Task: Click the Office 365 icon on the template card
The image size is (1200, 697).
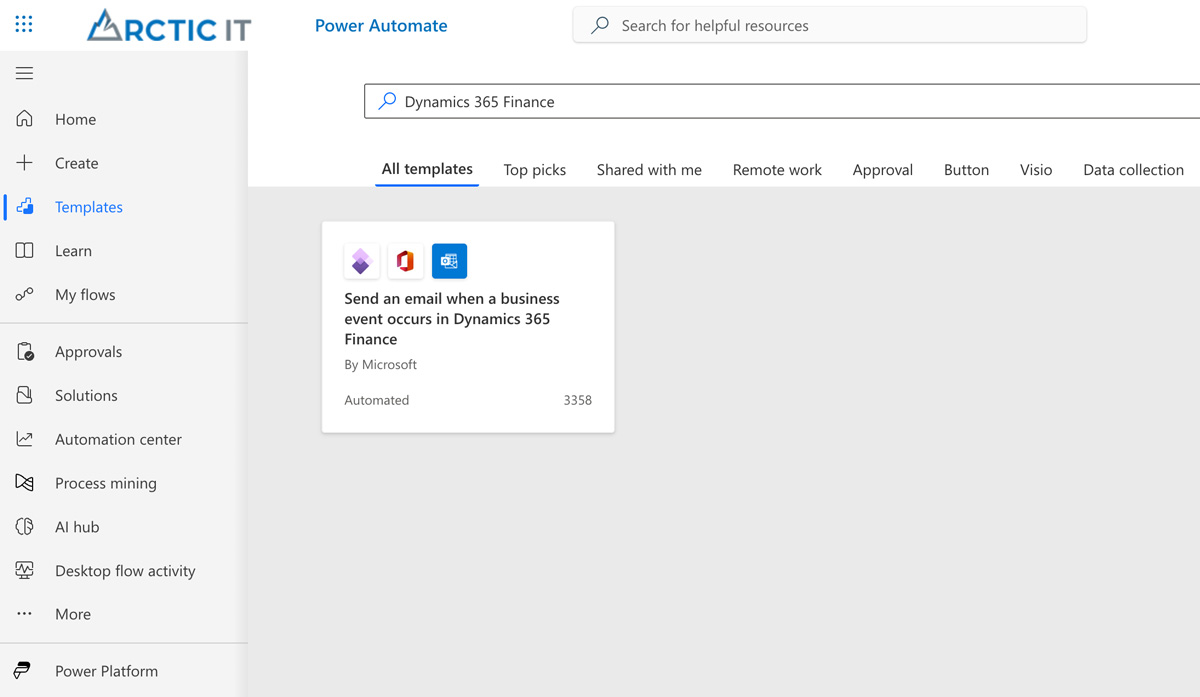Action: pyautogui.click(x=405, y=261)
